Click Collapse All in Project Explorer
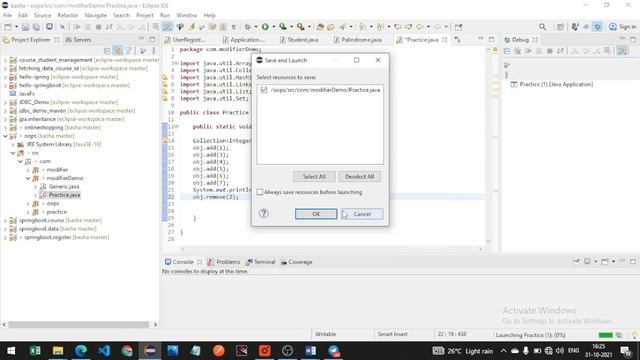Image resolution: width=640 pixels, height=360 pixels. [107, 51]
